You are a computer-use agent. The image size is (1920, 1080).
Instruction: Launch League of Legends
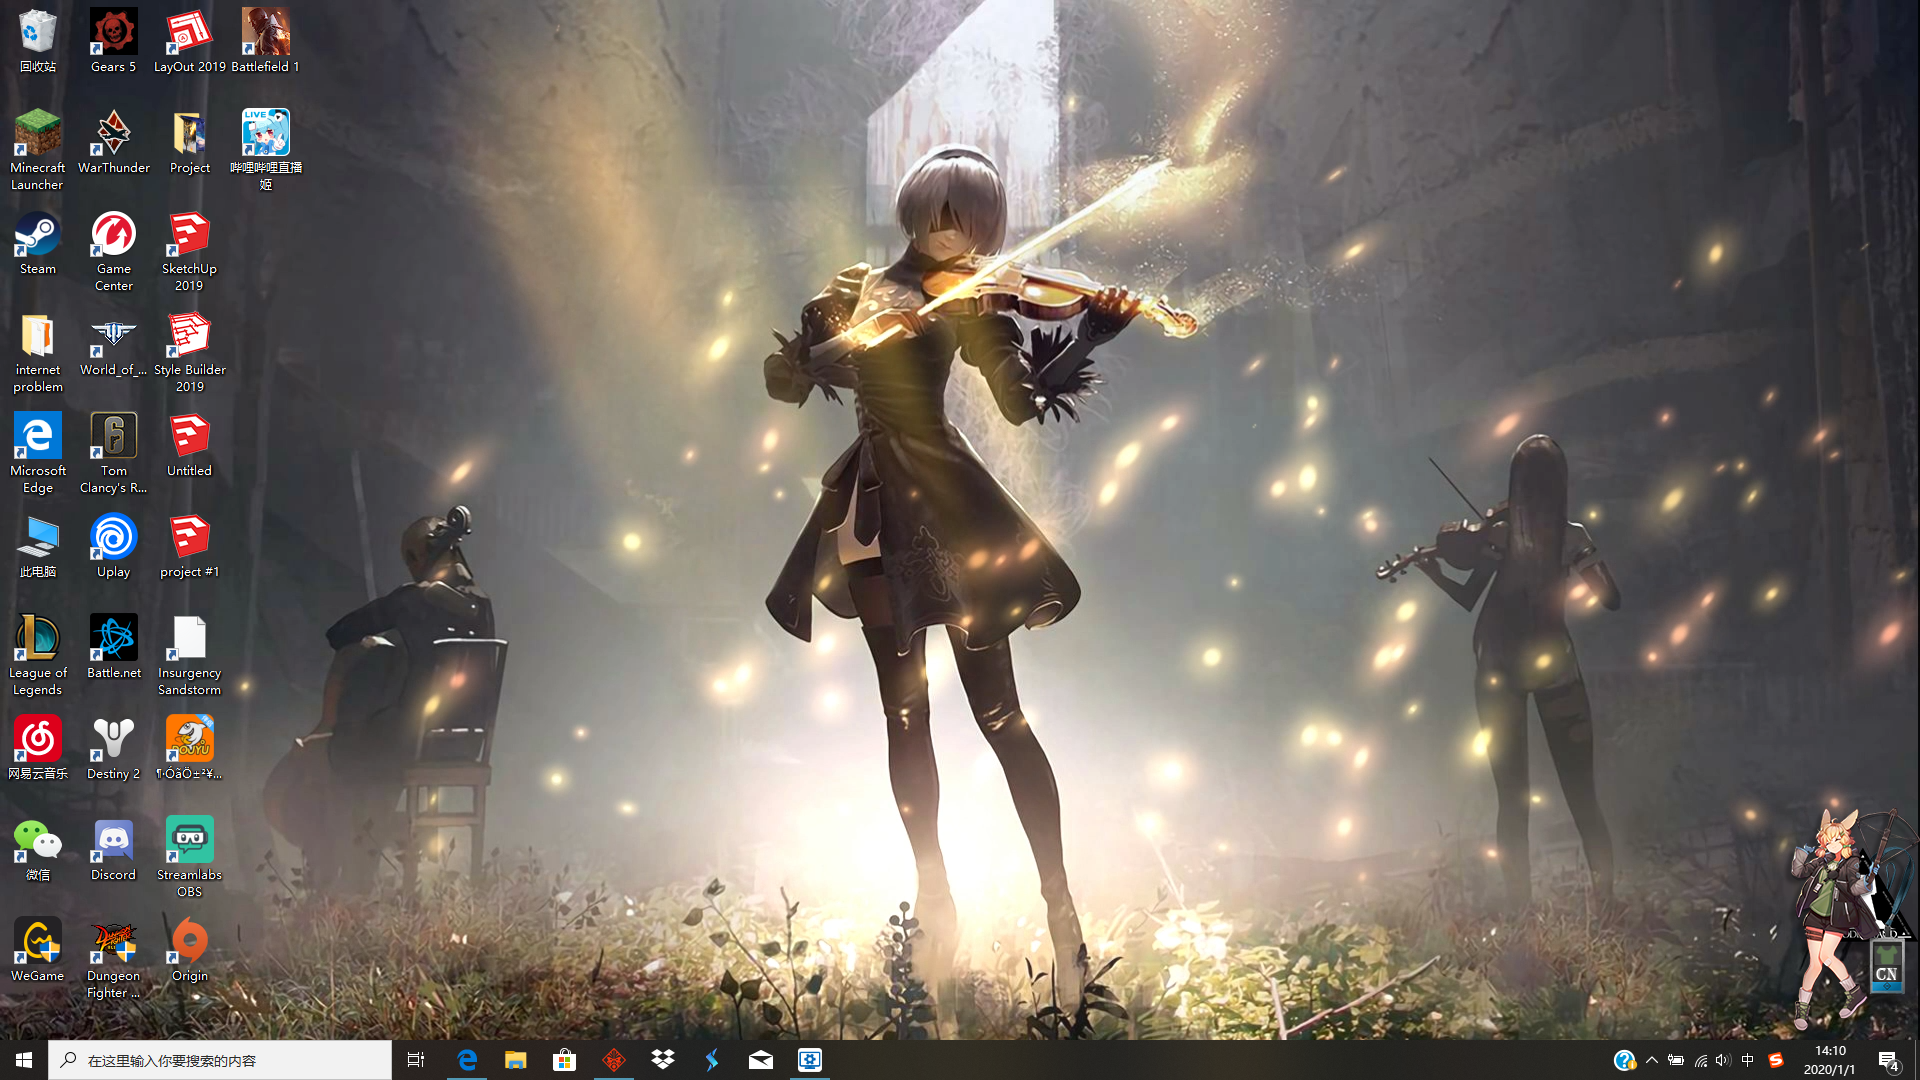[x=37, y=635]
